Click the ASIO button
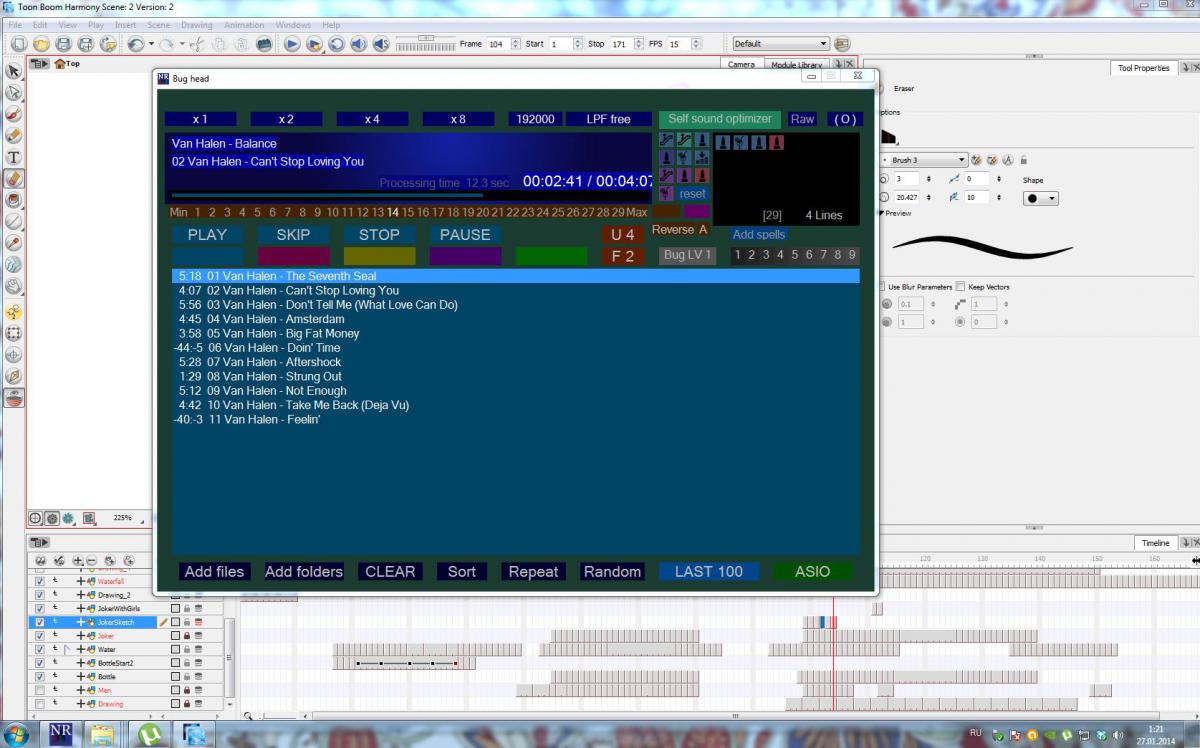 tap(812, 572)
